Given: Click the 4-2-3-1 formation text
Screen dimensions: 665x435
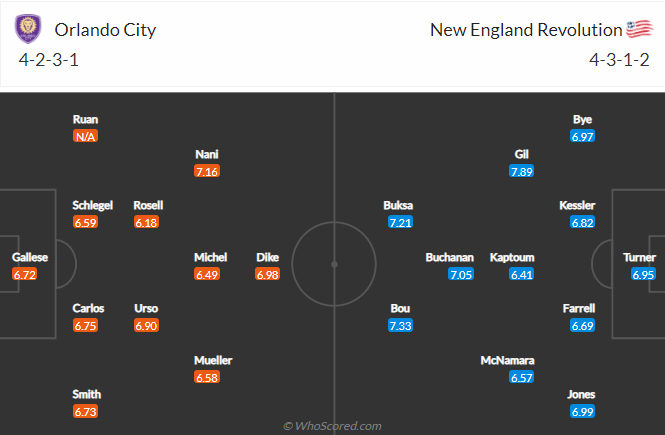Looking at the screenshot, I should pyautogui.click(x=49, y=60).
